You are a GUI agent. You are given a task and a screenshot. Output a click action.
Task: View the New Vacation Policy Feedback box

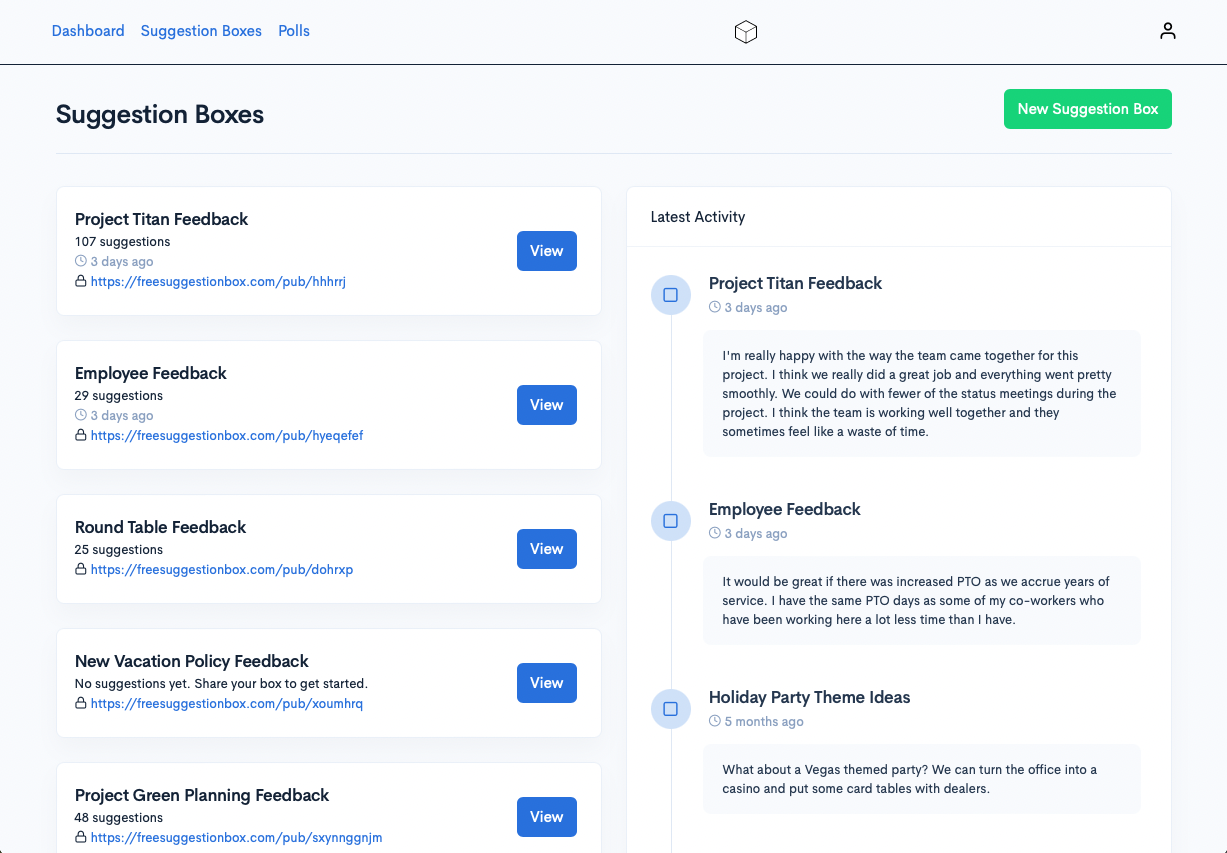click(546, 683)
